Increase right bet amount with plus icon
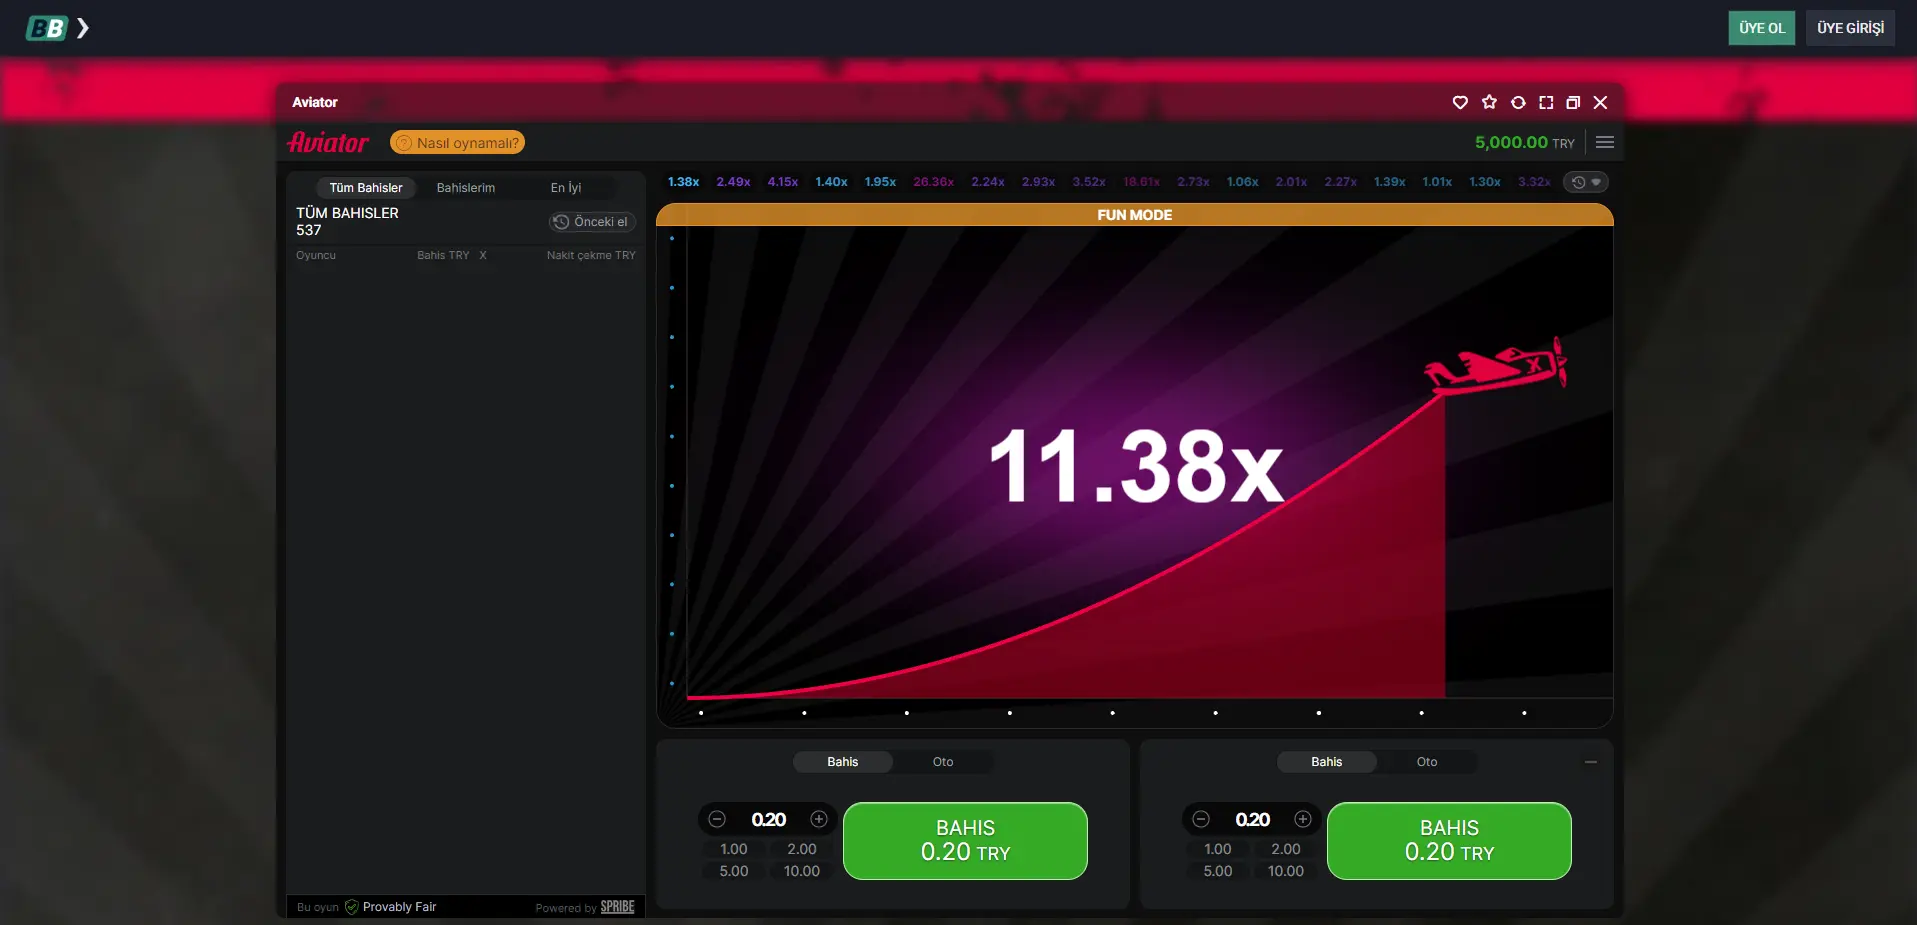1917x925 pixels. pyautogui.click(x=1303, y=819)
